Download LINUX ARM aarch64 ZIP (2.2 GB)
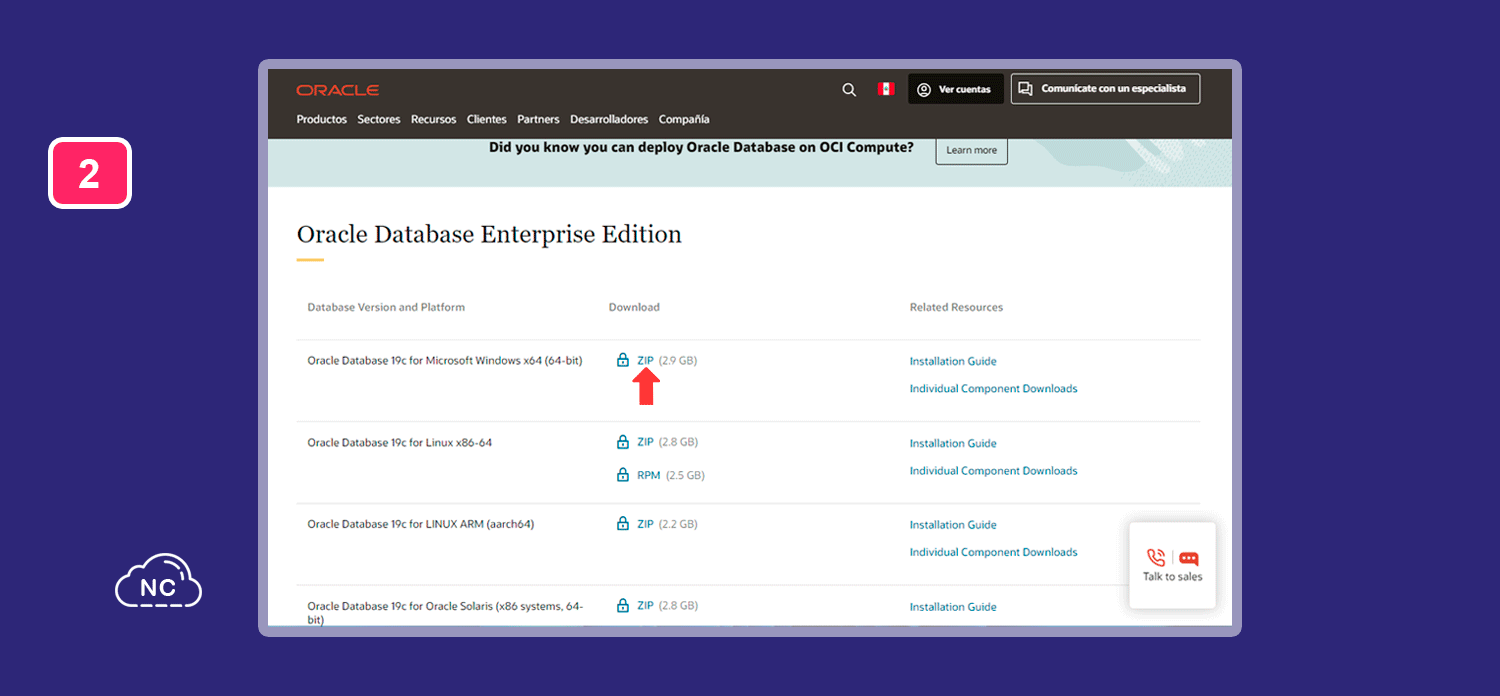 coord(645,524)
